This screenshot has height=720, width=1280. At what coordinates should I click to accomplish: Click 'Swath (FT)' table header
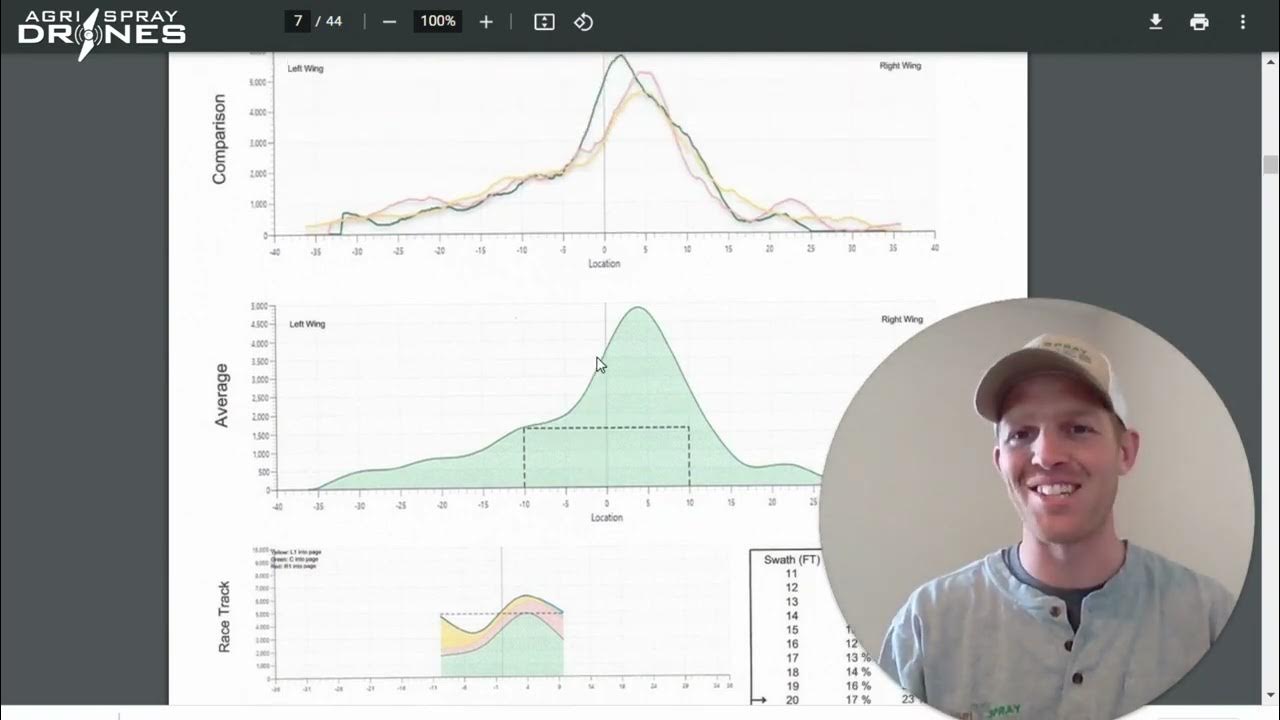792,560
